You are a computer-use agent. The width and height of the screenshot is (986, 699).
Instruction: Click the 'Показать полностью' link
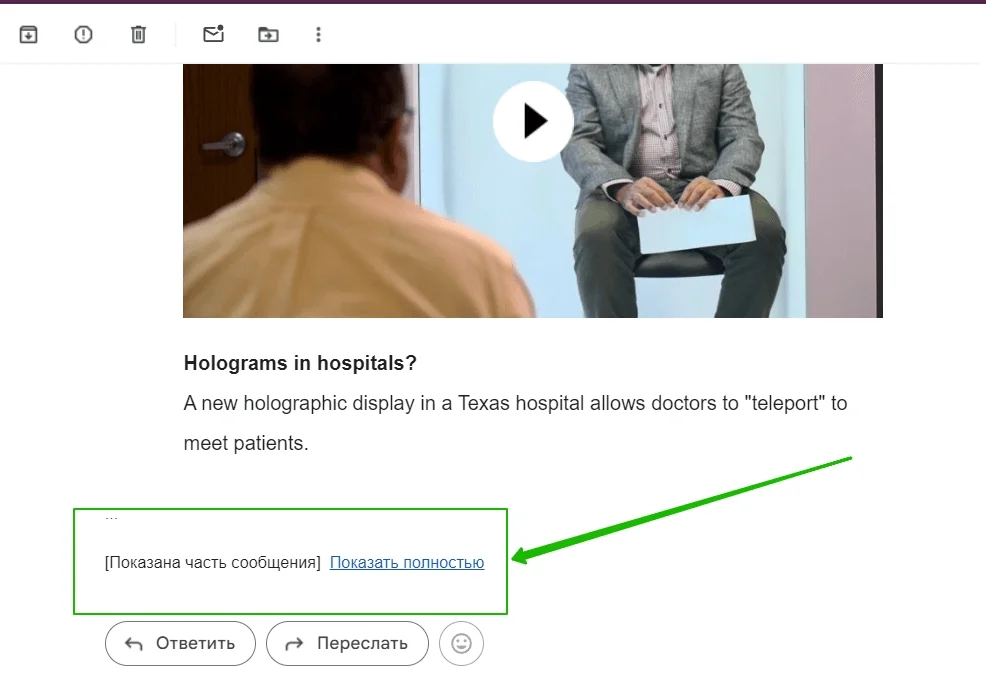[407, 563]
